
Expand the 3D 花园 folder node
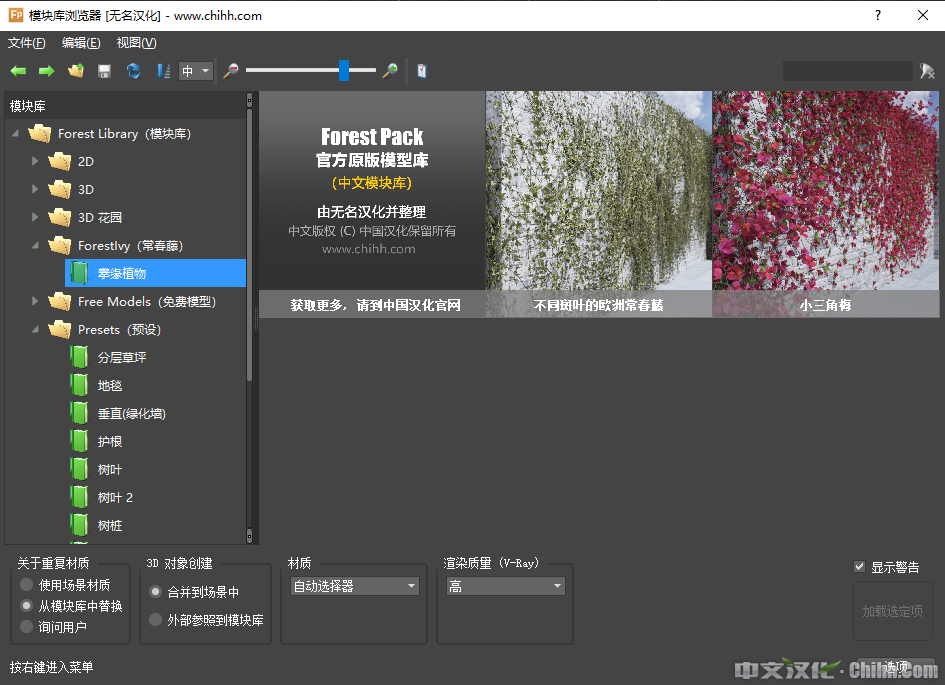pyautogui.click(x=36, y=217)
